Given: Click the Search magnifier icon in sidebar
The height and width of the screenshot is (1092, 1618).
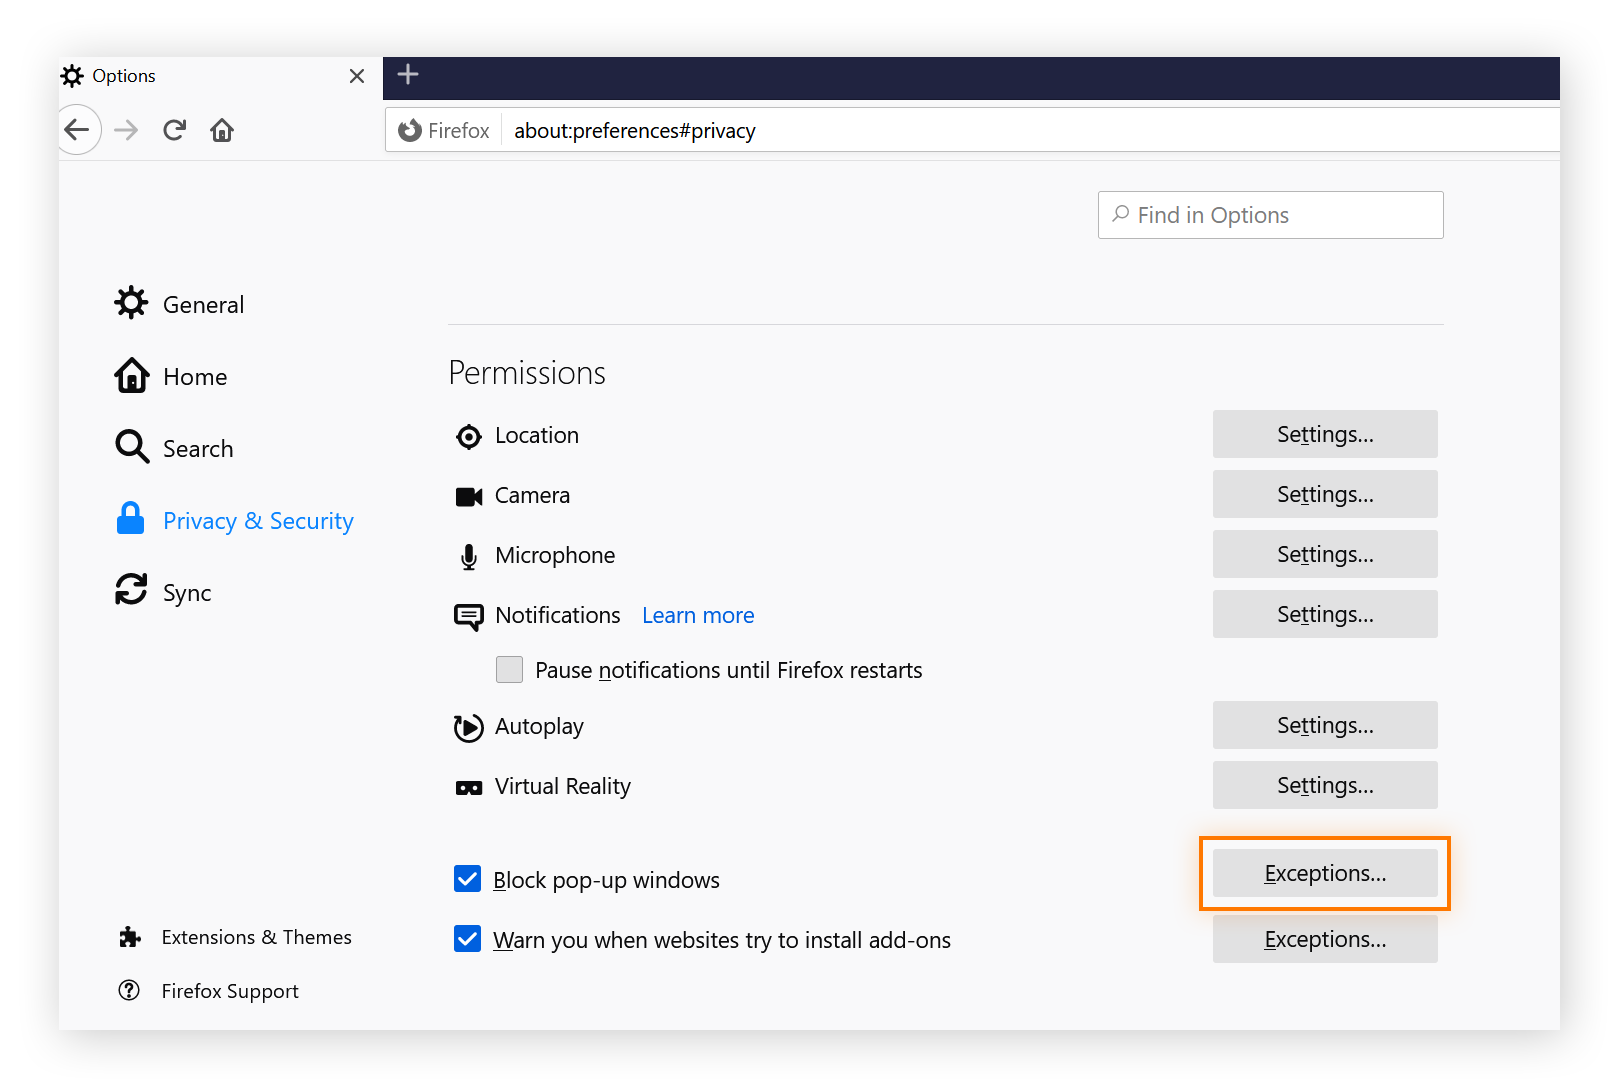Looking at the screenshot, I should pos(131,447).
